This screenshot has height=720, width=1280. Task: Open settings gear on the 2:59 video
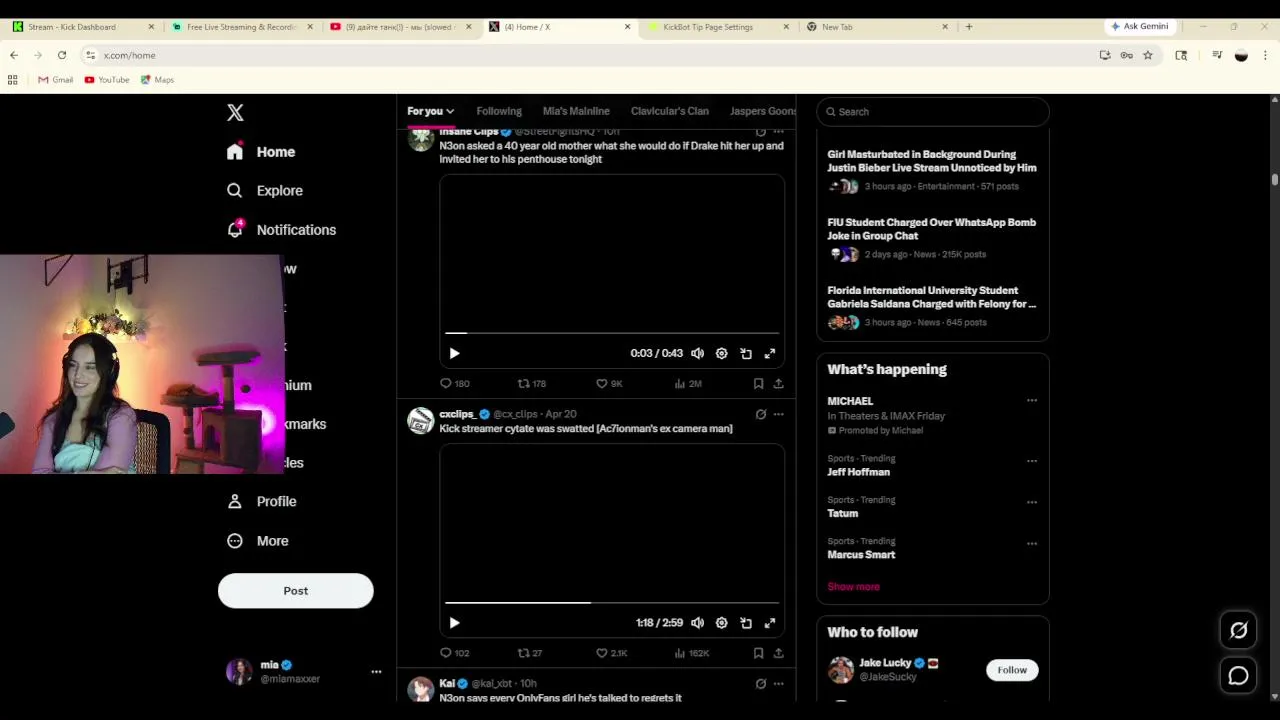pyautogui.click(x=721, y=623)
